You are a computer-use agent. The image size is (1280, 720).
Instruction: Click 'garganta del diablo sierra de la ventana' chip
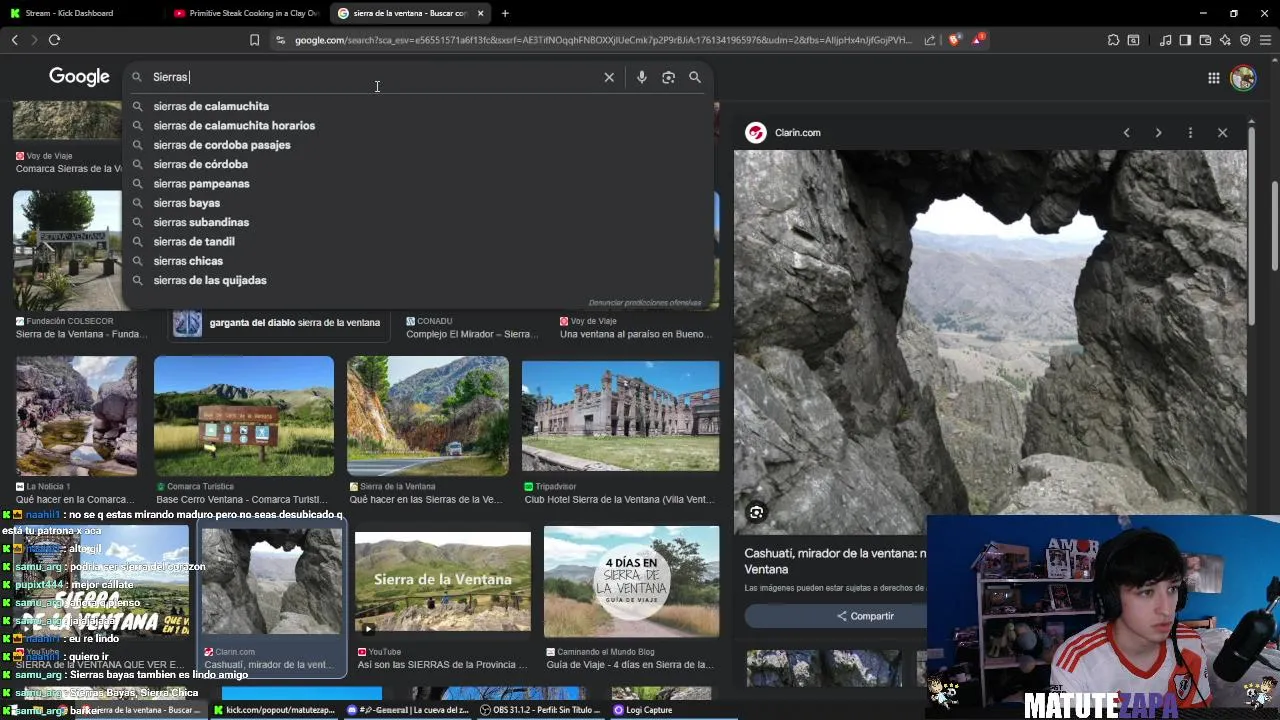point(278,323)
